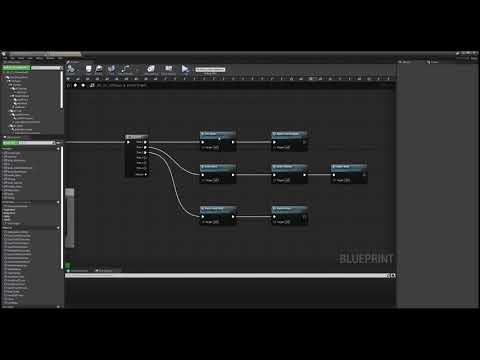This screenshot has width=480, height=360.
Task: Focus the bottom results search field
Action: coord(227,276)
